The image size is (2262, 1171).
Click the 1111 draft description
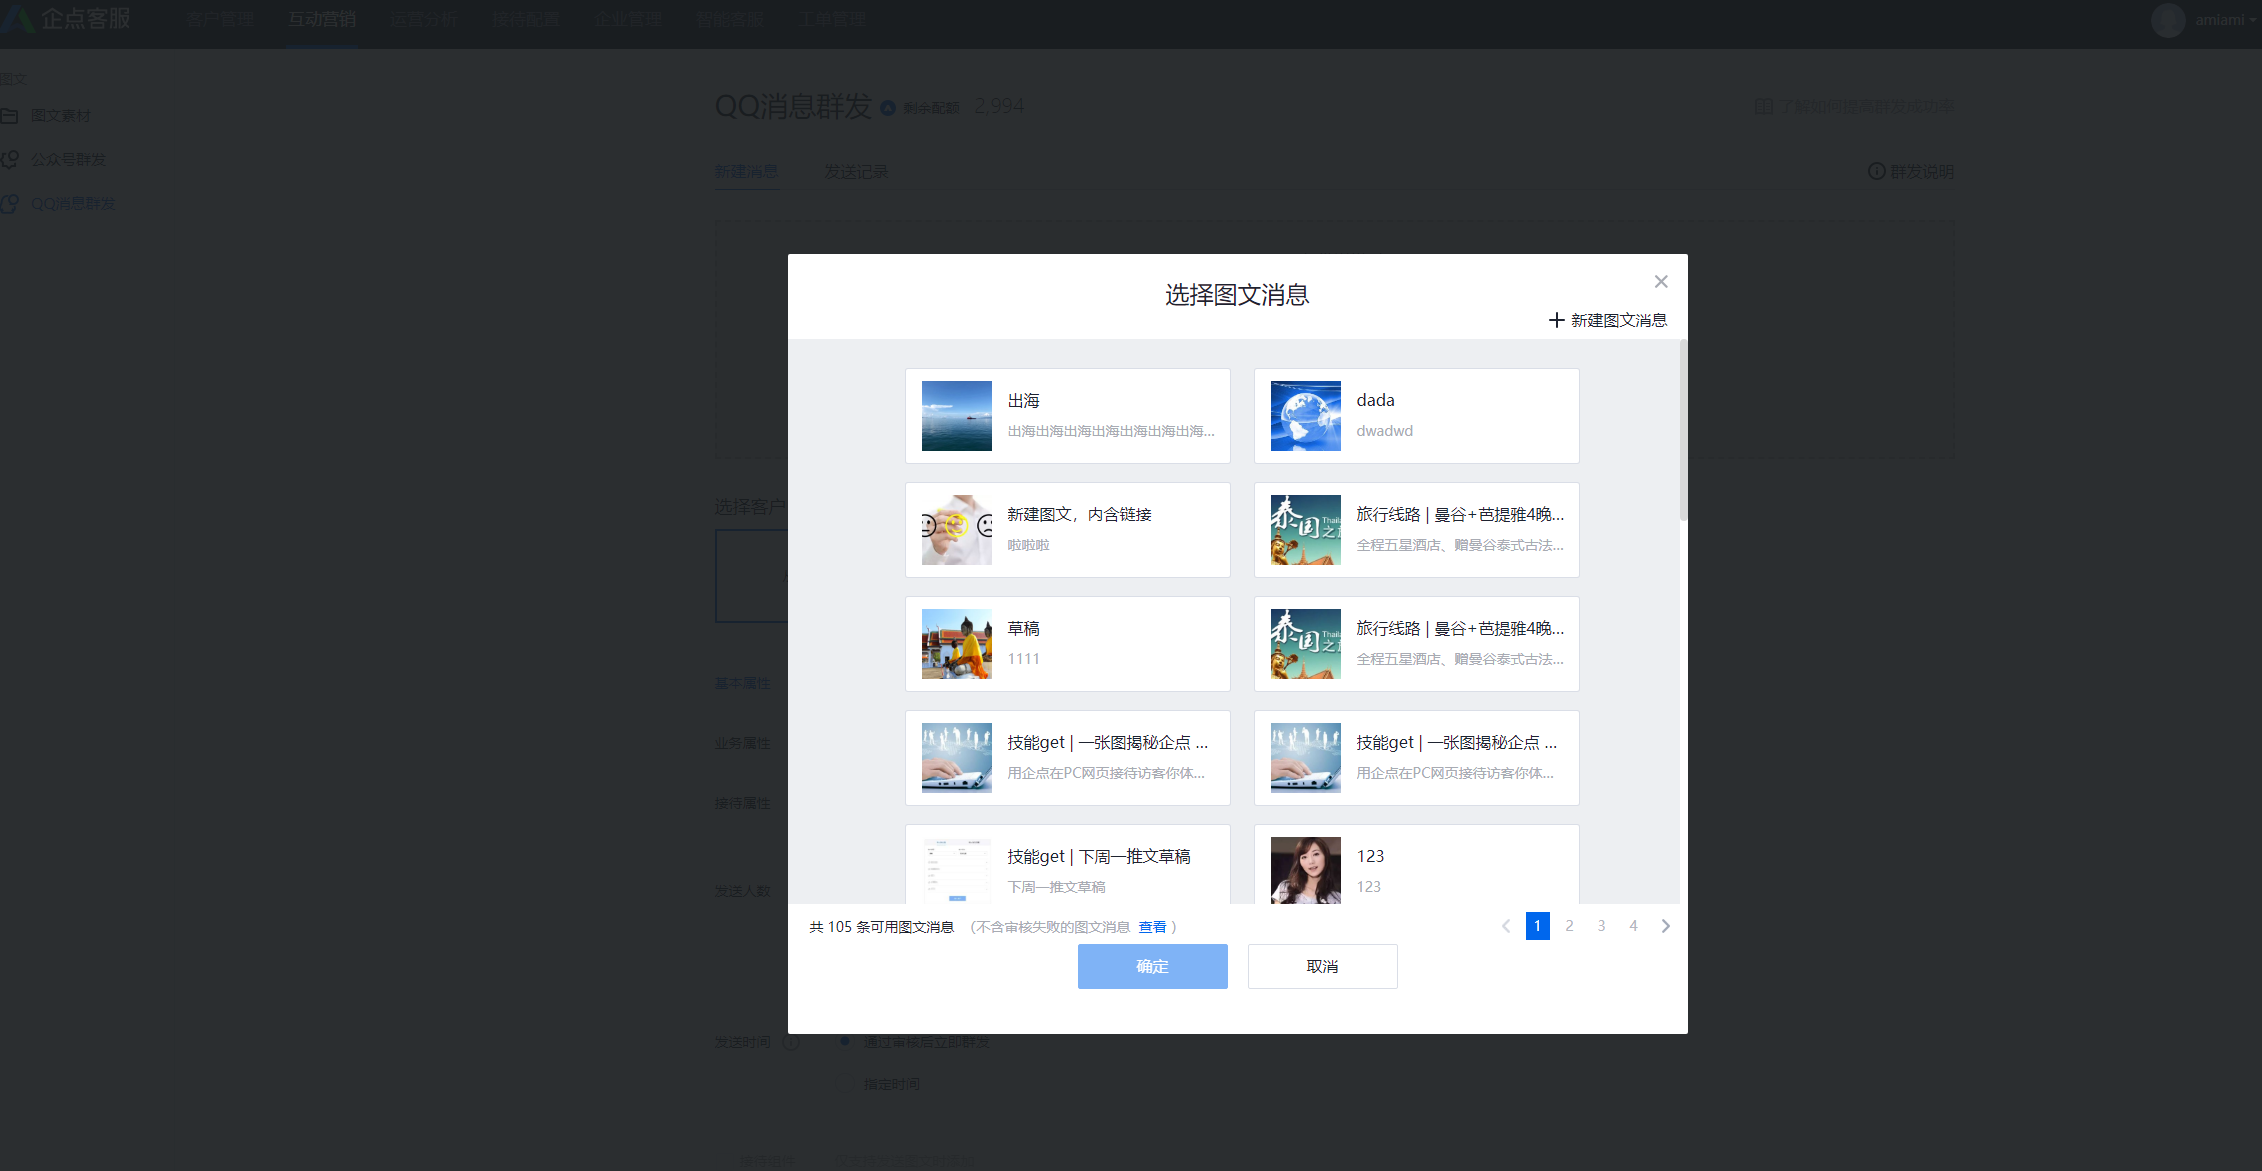[x=1023, y=659]
